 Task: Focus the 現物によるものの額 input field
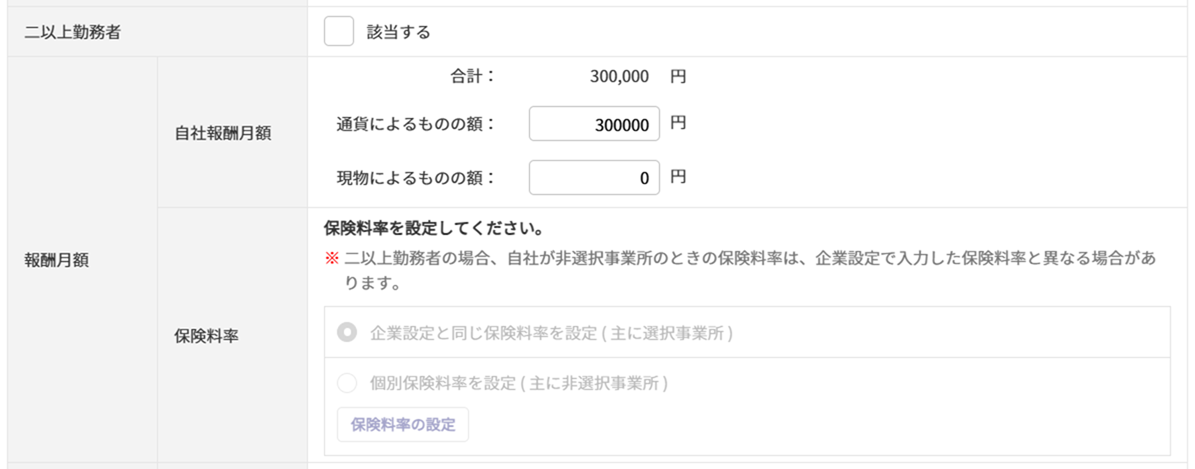(594, 179)
